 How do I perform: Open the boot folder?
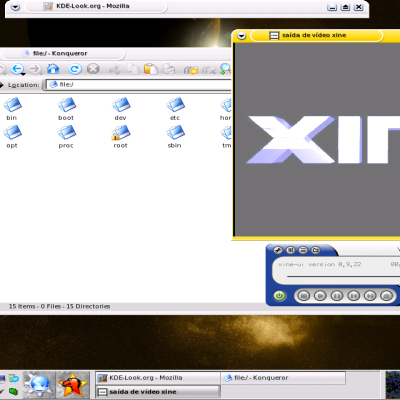pyautogui.click(x=66, y=109)
